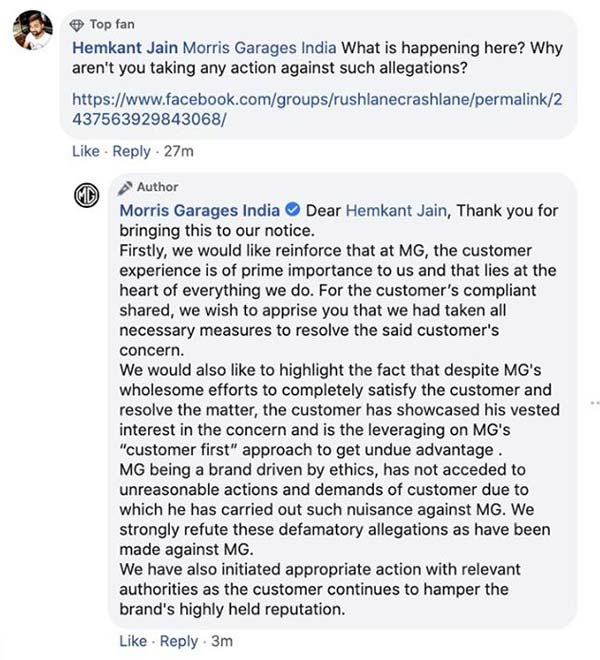
Task: Click the Author label text
Action: (x=157, y=186)
